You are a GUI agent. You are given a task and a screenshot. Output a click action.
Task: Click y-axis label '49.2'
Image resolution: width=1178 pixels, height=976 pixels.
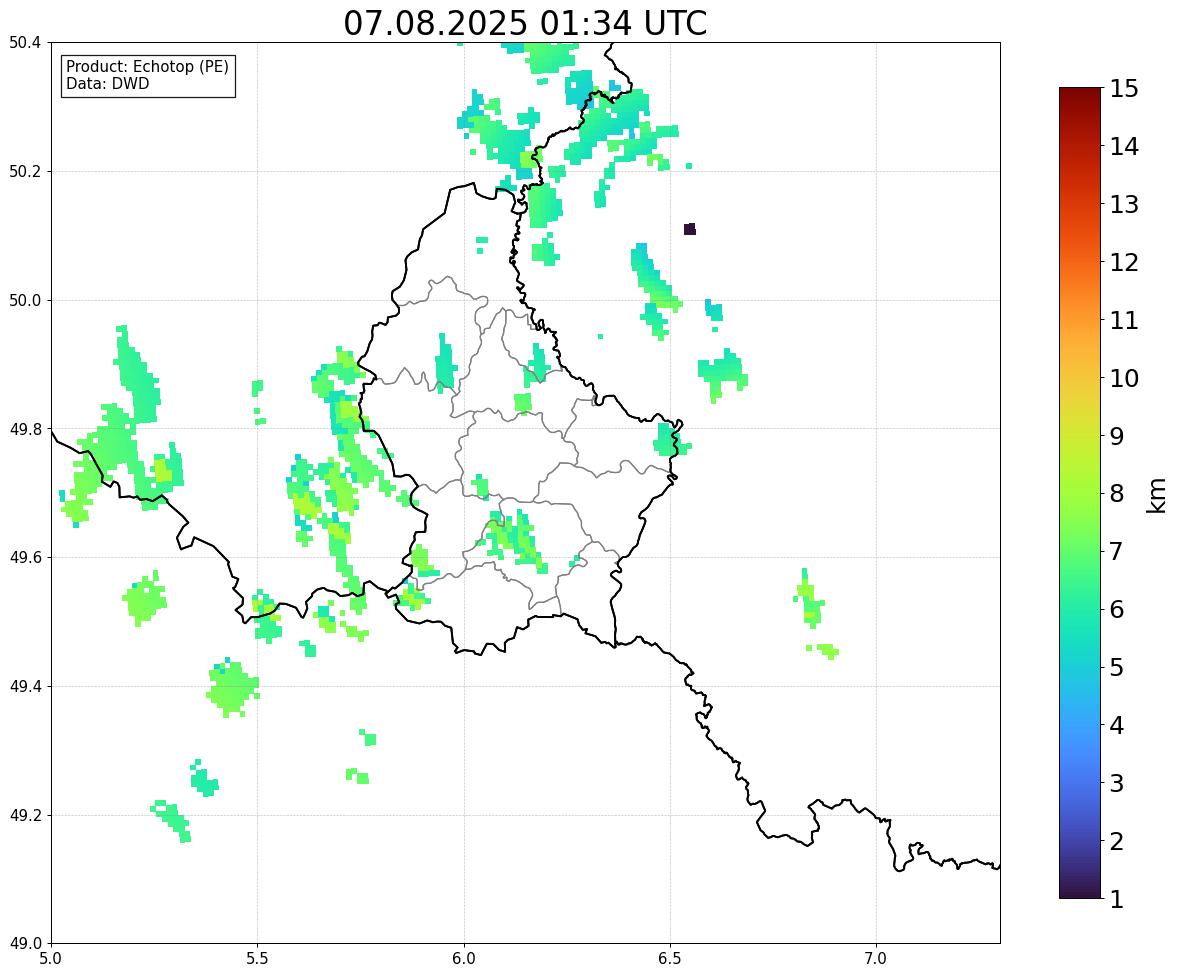tap(25, 815)
